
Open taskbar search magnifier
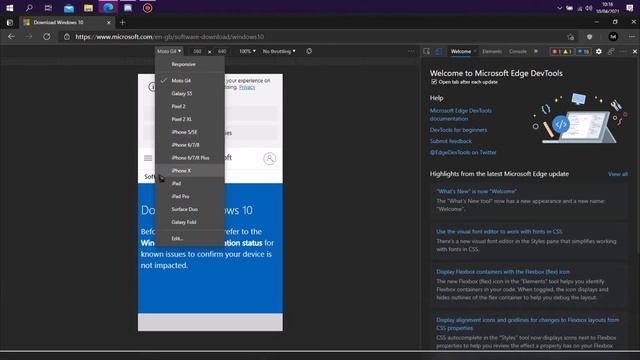point(29,8)
